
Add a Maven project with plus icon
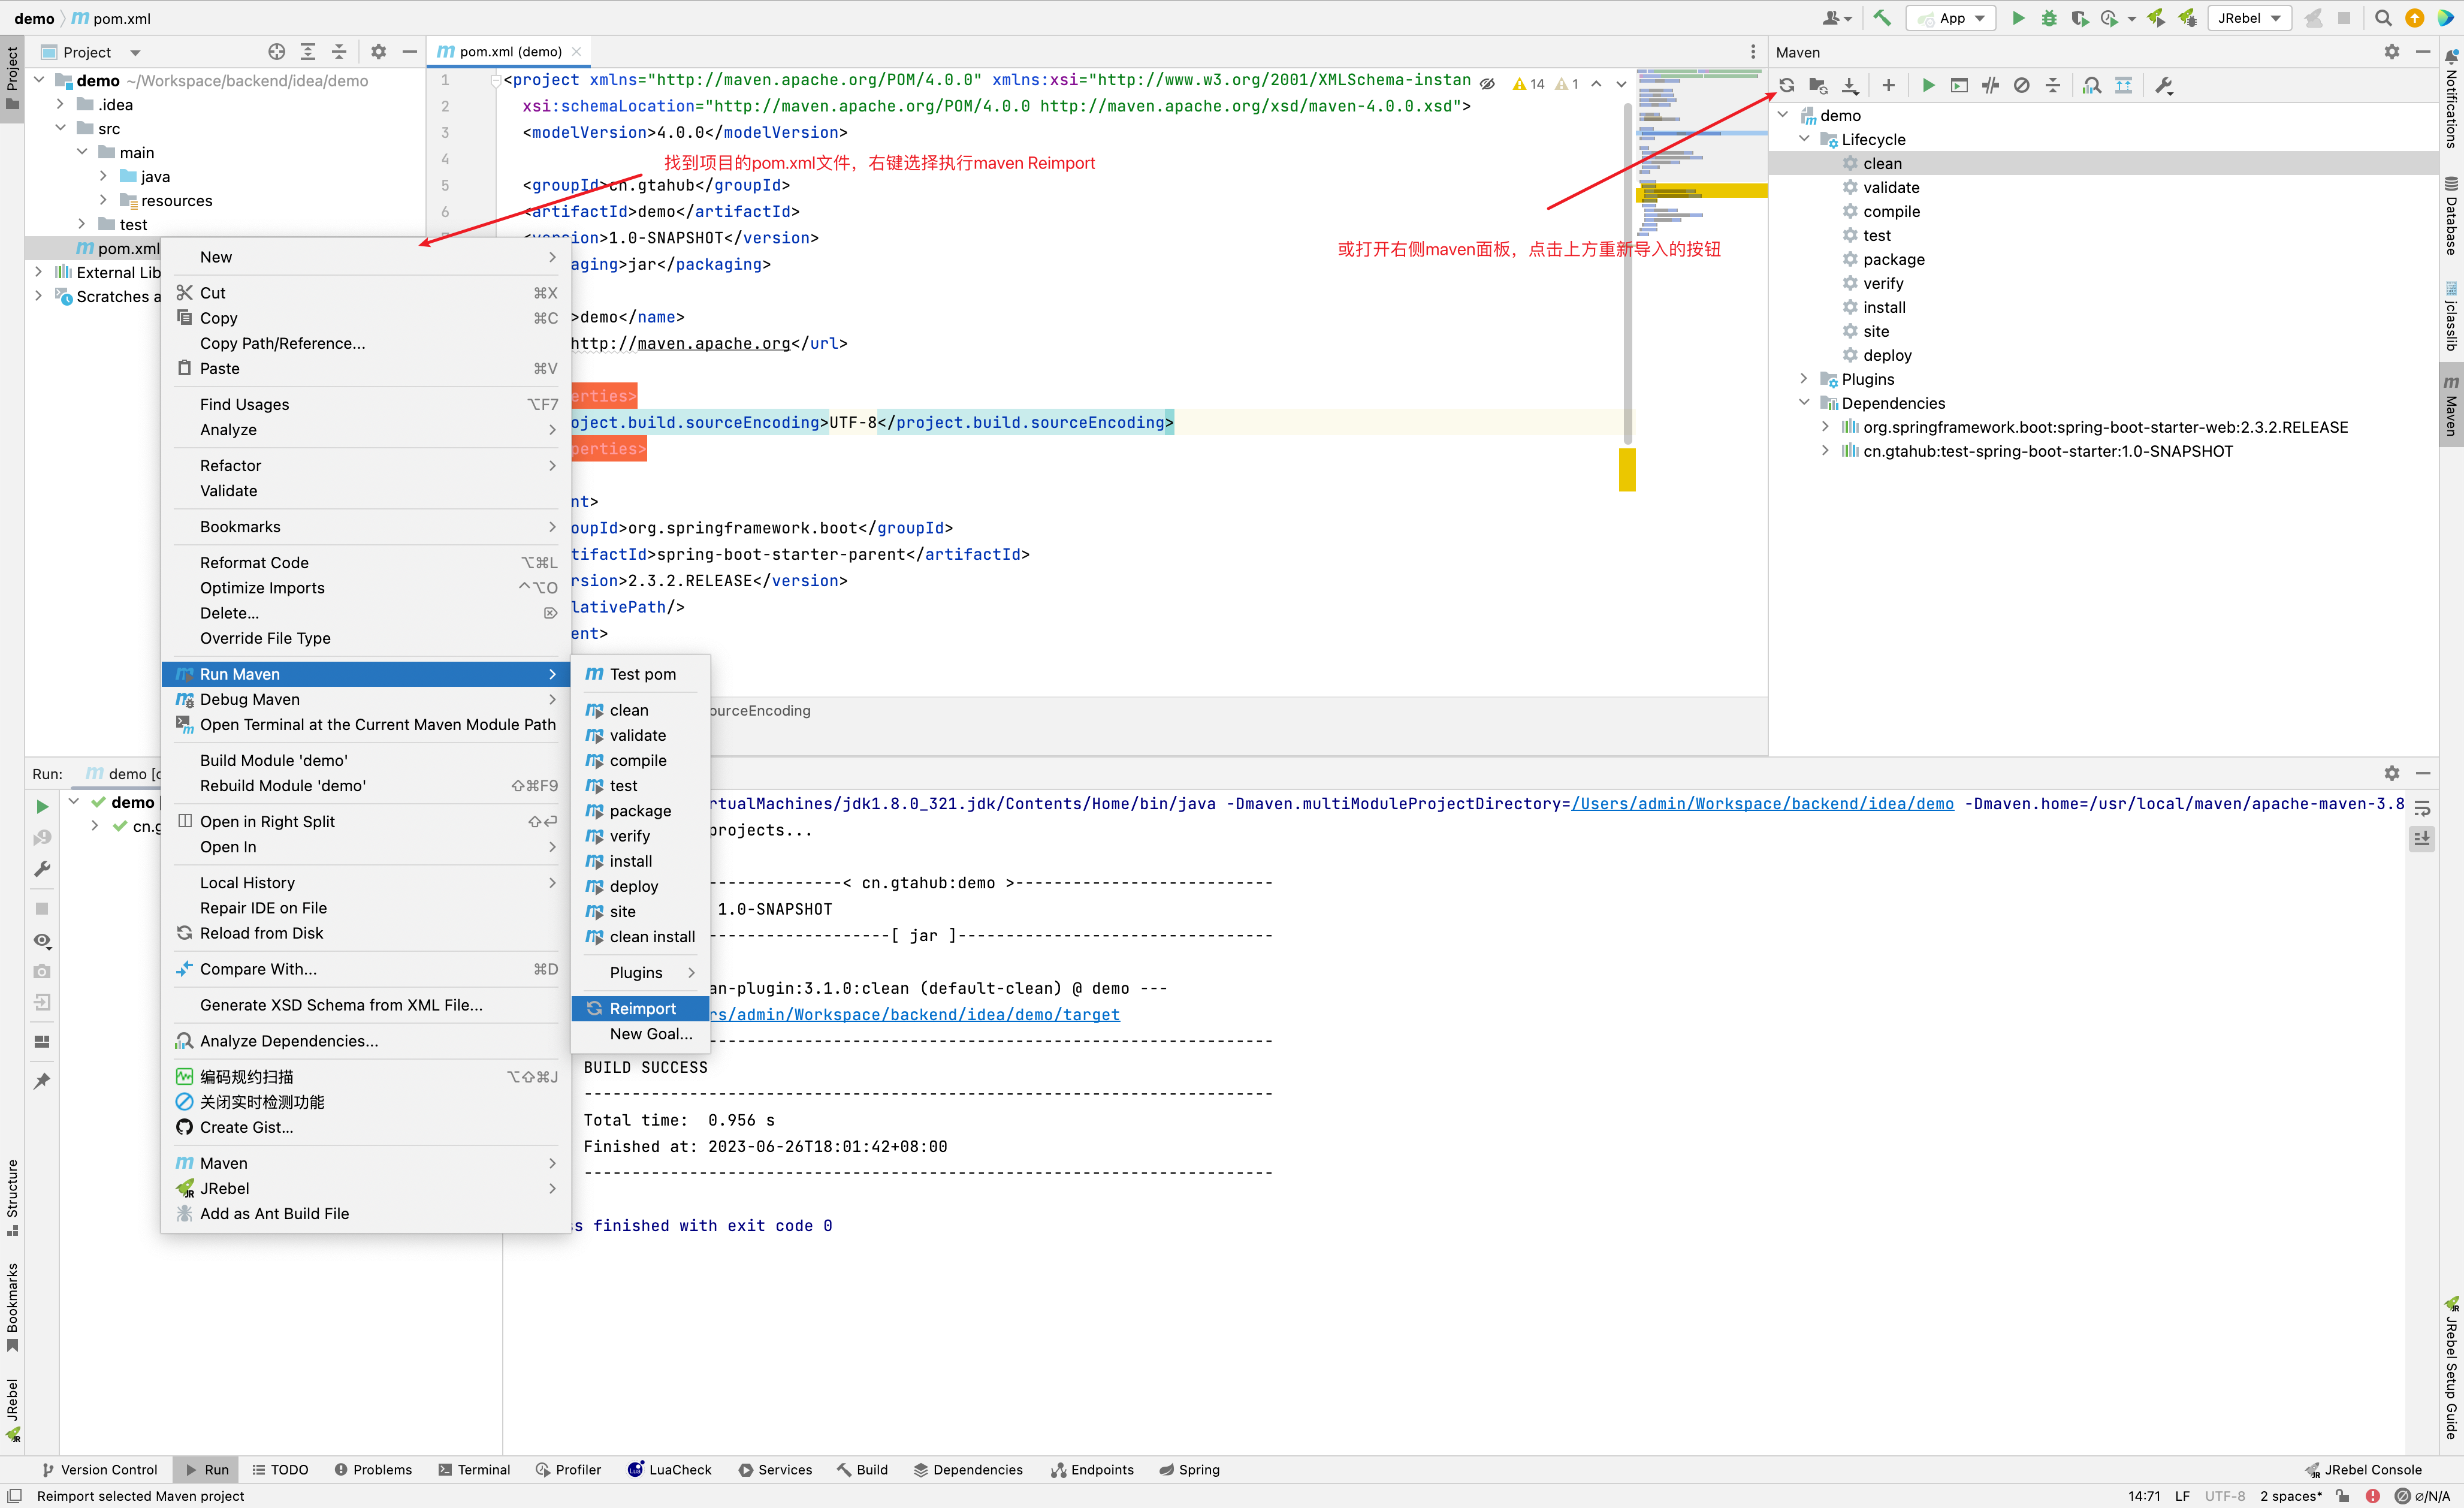1888,85
